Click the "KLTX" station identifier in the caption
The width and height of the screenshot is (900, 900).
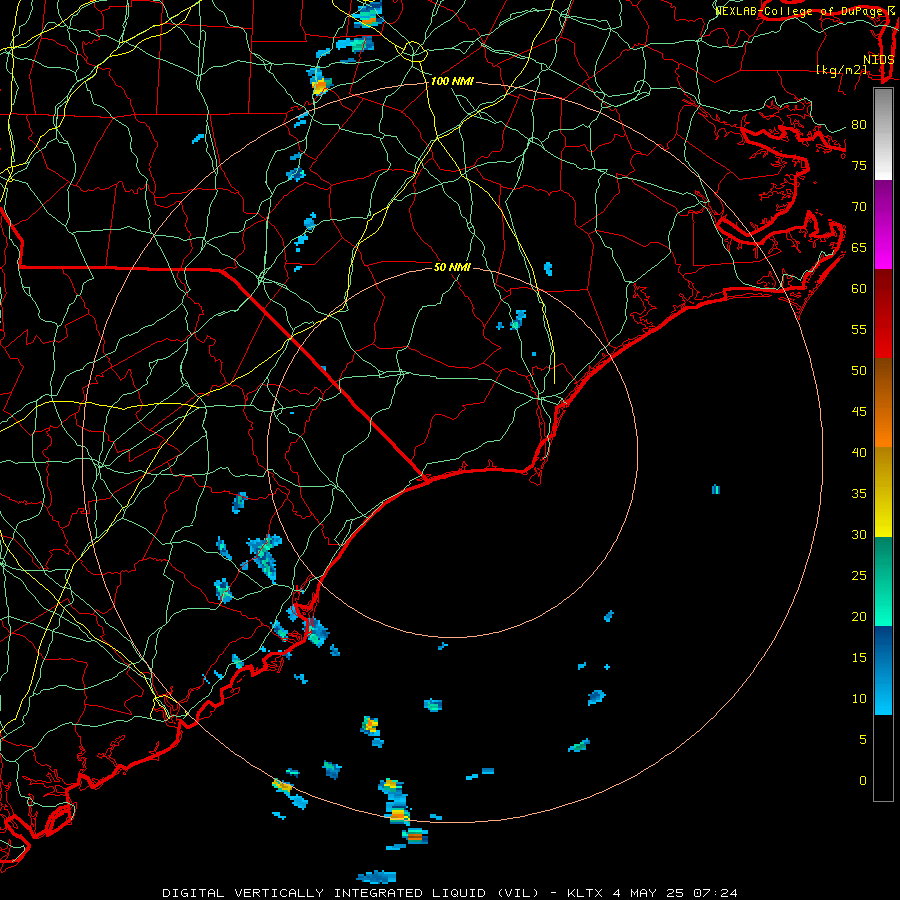[x=585, y=893]
